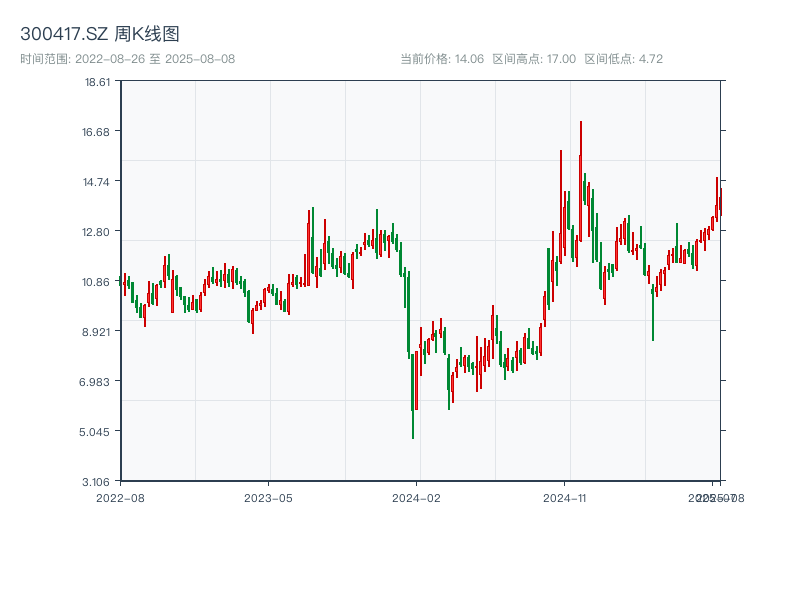Click the 区间低点 4.72 label
The height and width of the screenshot is (600, 800).
[624, 59]
